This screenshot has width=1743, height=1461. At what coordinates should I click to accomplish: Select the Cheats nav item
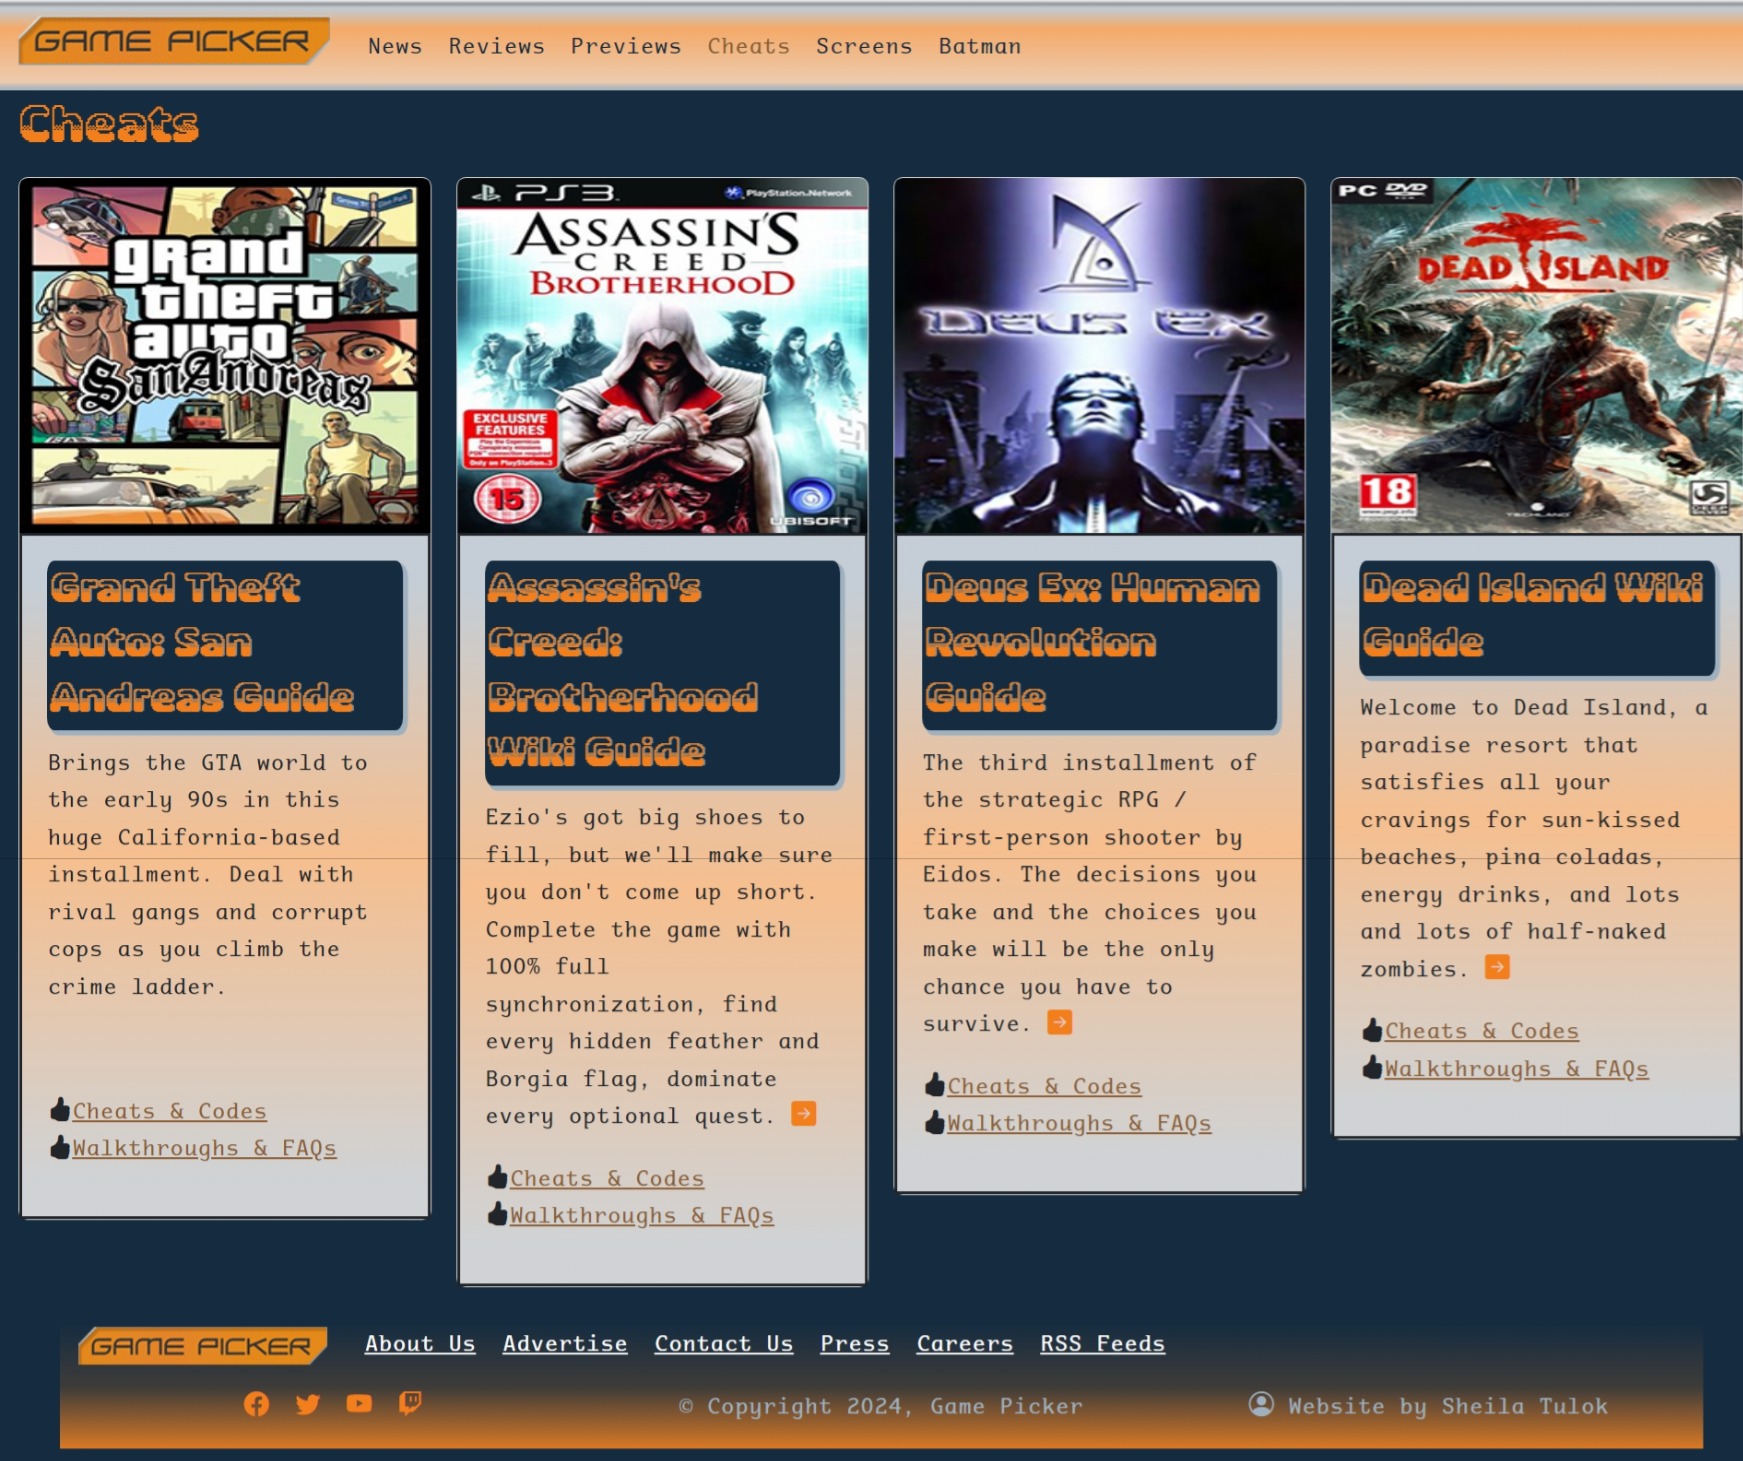749,46
